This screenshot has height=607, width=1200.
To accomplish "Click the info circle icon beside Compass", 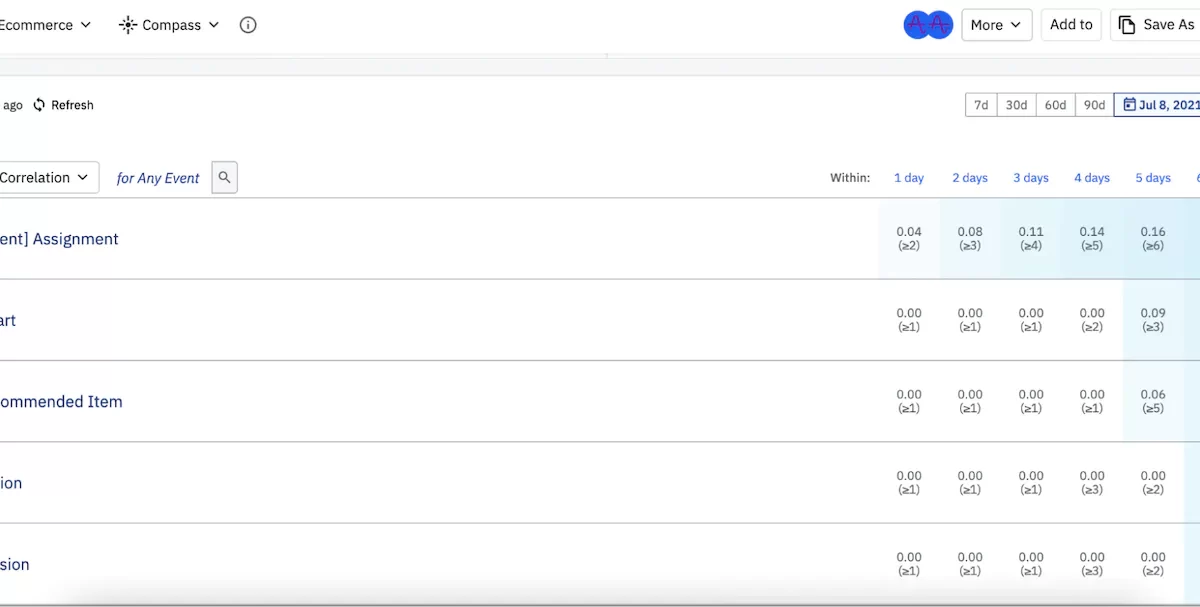I will pyautogui.click(x=248, y=25).
